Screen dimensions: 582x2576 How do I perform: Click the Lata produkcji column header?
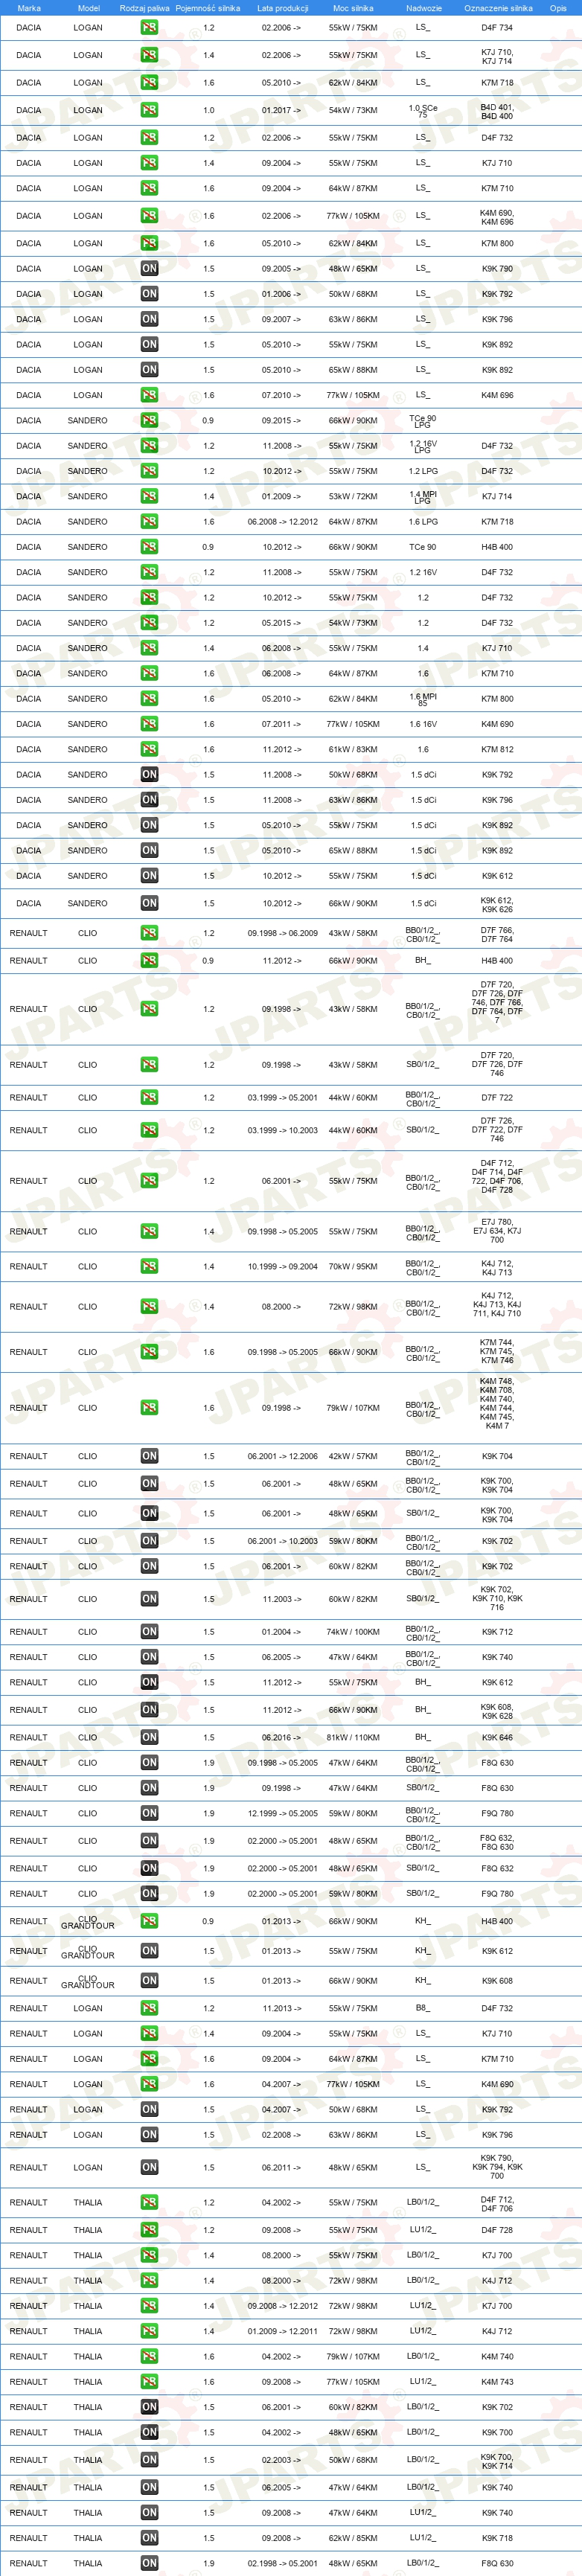[x=283, y=8]
